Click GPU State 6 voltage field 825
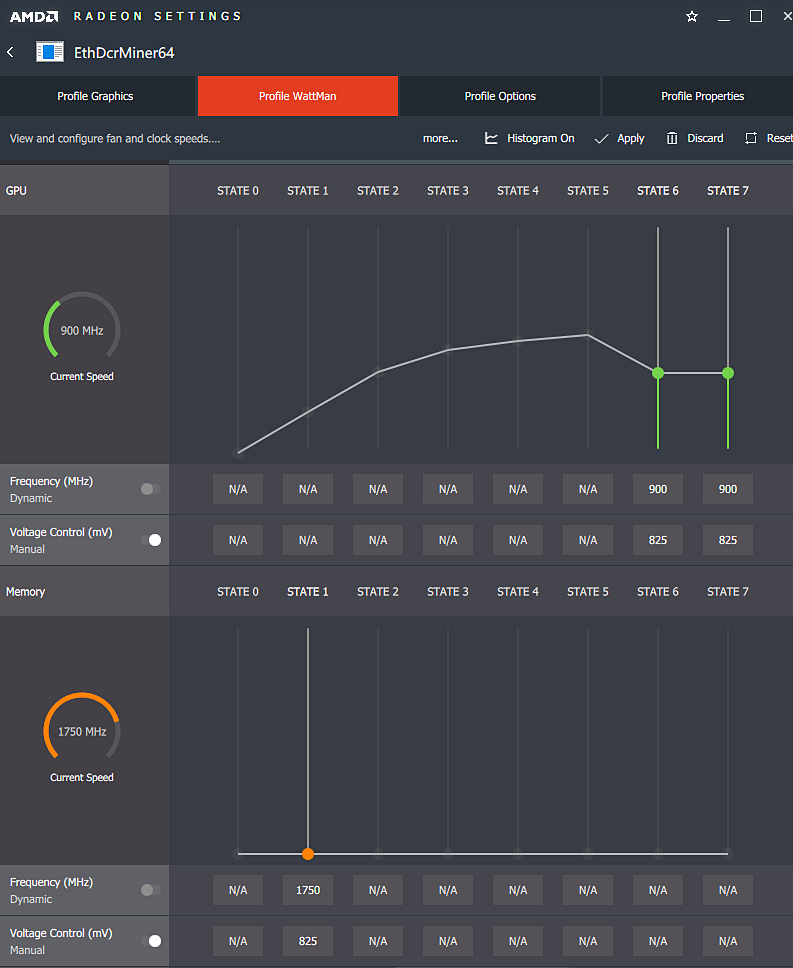The width and height of the screenshot is (793, 968). pos(658,540)
